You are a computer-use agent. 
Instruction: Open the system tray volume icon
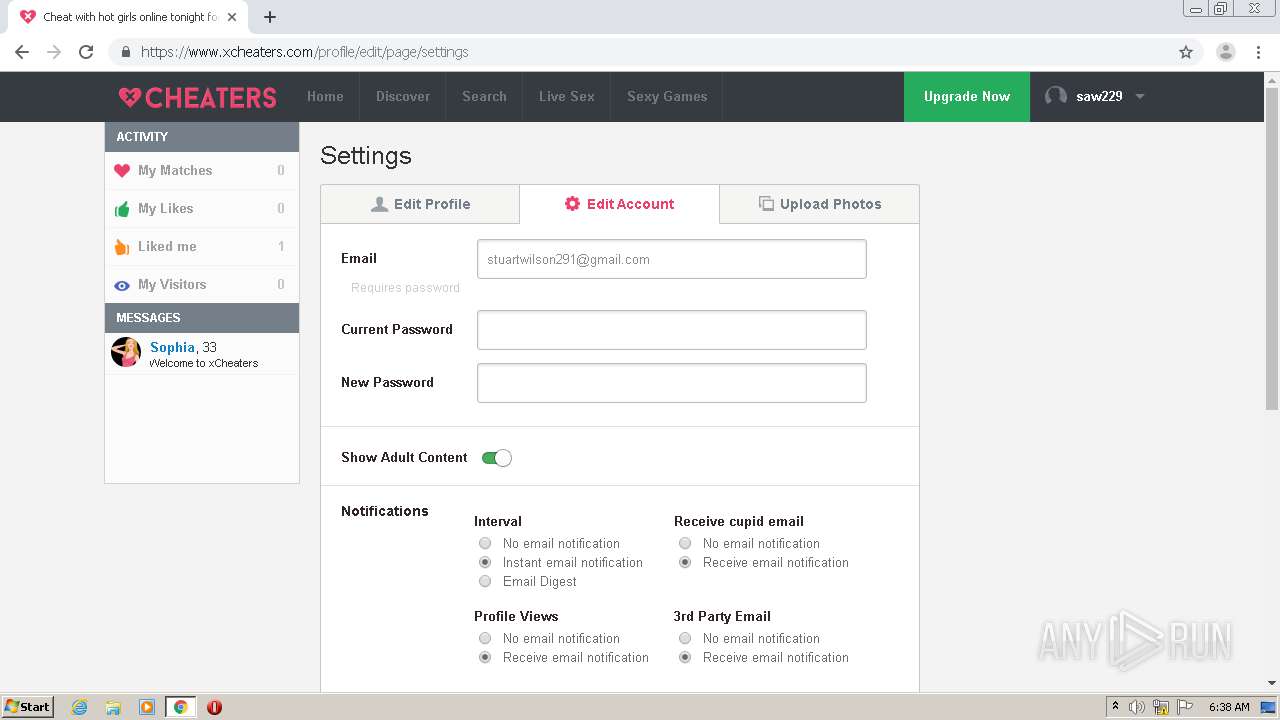1137,707
